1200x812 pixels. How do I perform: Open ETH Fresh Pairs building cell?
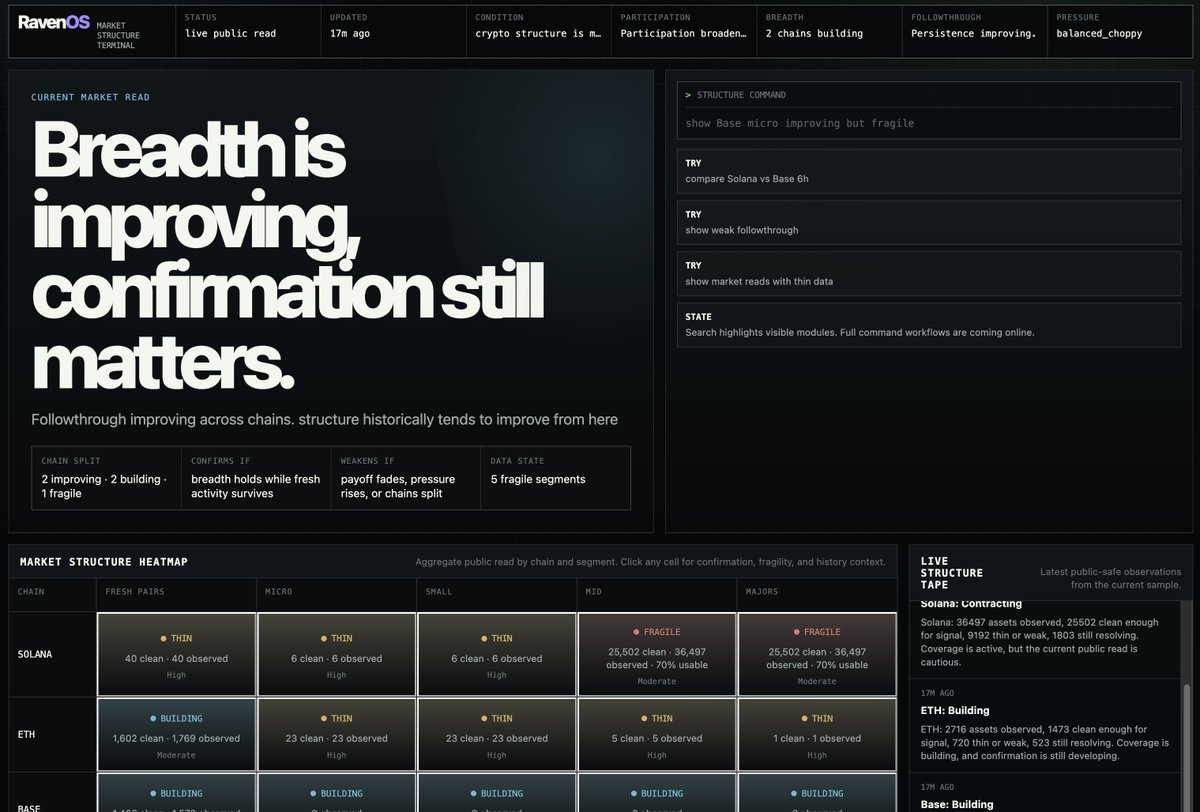pyautogui.click(x=176, y=734)
